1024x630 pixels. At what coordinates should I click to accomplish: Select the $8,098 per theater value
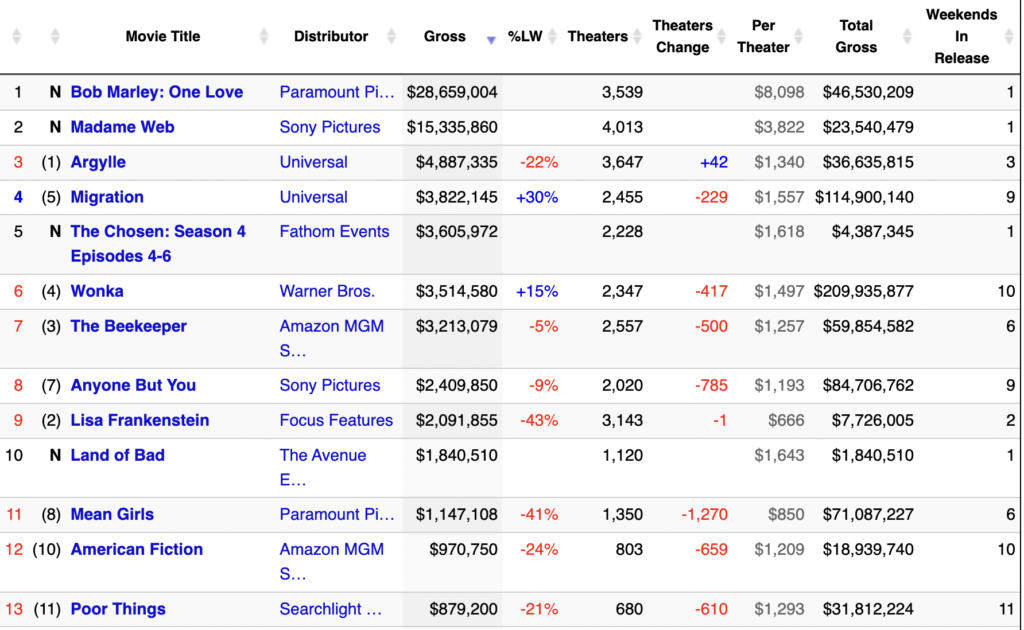[x=779, y=92]
